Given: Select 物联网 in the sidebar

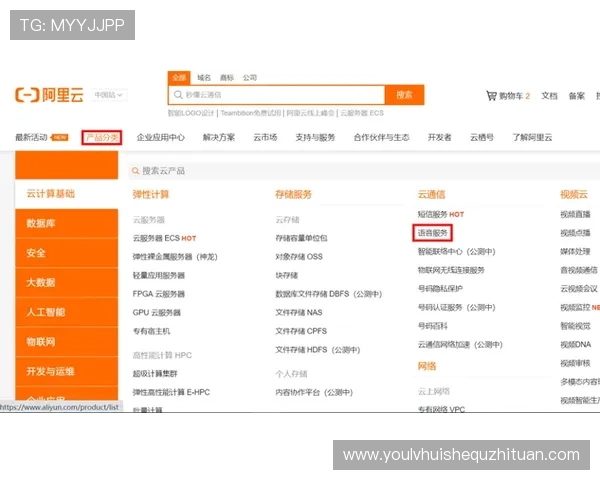Looking at the screenshot, I should (67, 342).
